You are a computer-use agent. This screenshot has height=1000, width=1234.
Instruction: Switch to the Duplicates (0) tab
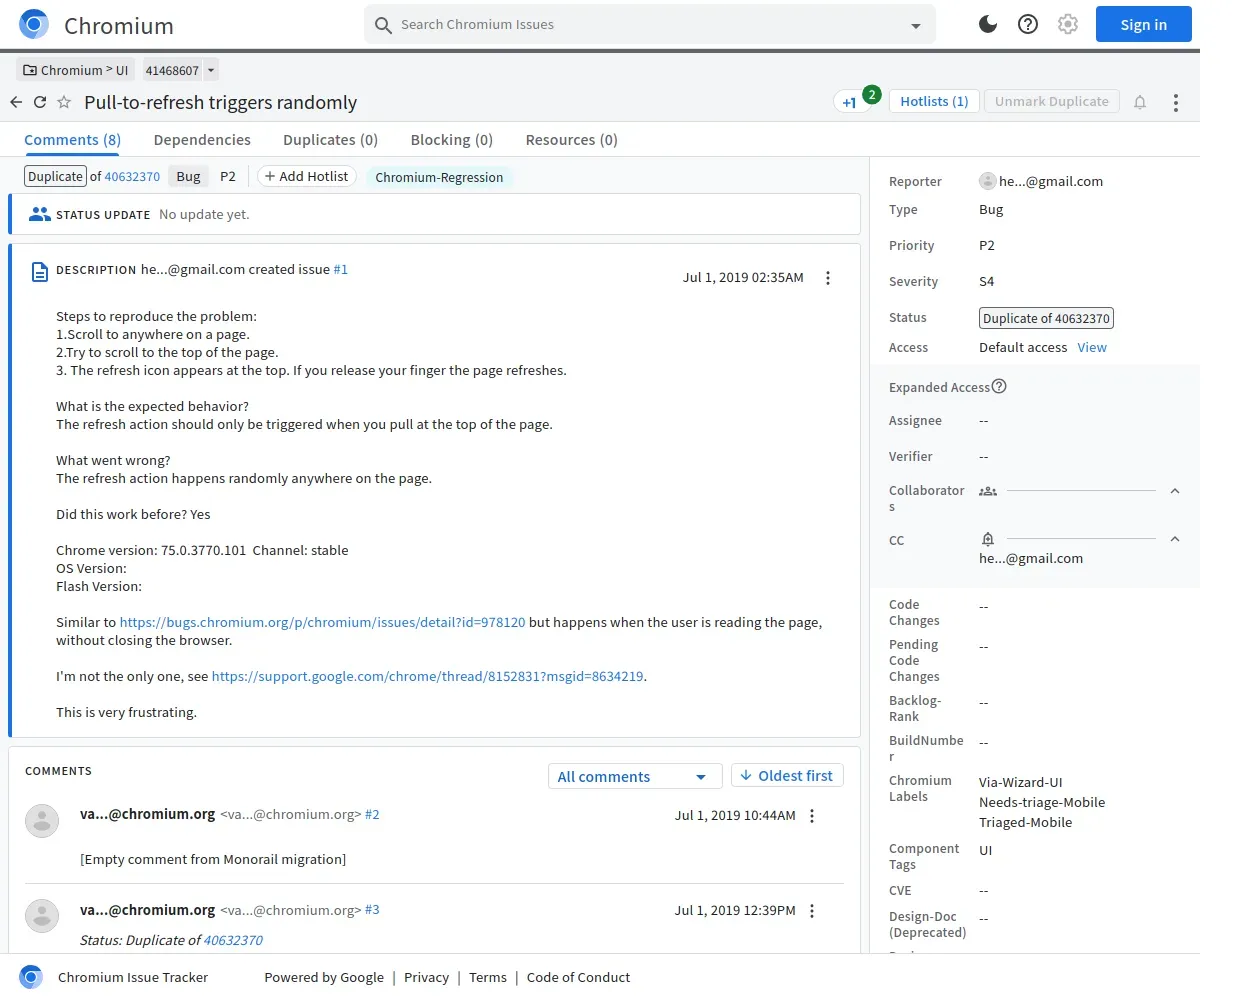330,140
